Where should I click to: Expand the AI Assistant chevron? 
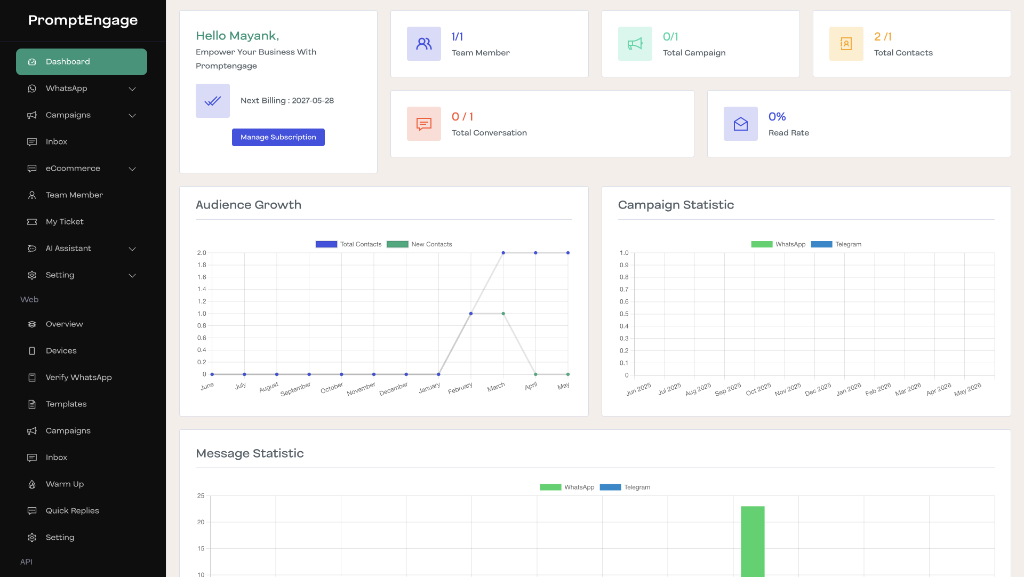132,249
